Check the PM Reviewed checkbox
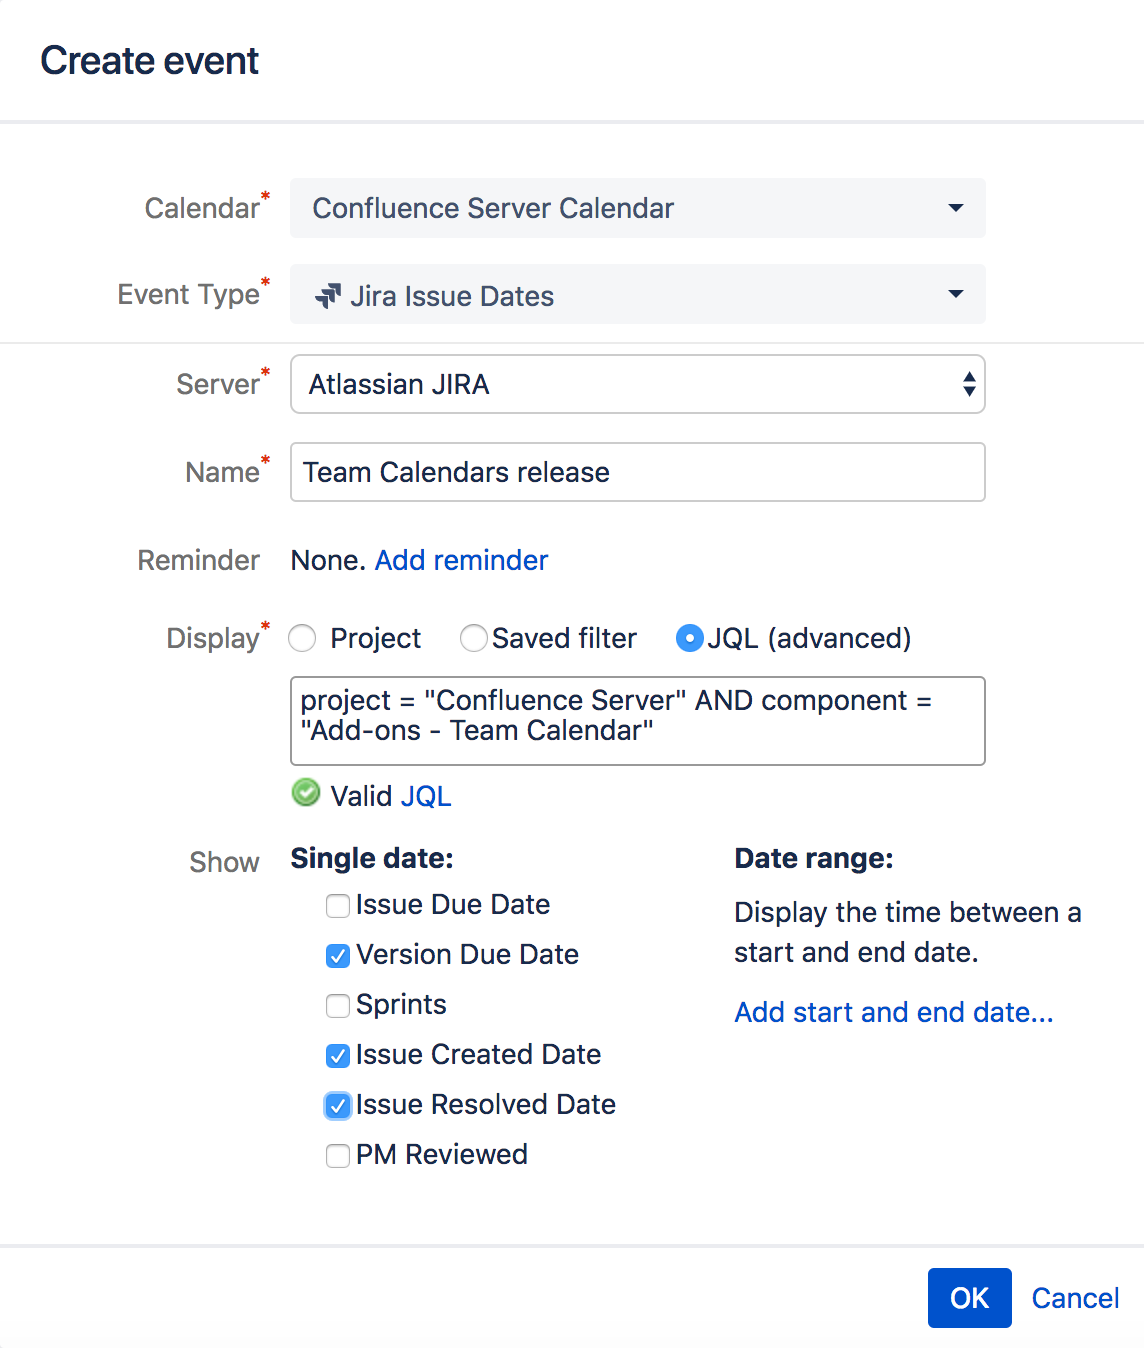The height and width of the screenshot is (1348, 1144). [338, 1156]
